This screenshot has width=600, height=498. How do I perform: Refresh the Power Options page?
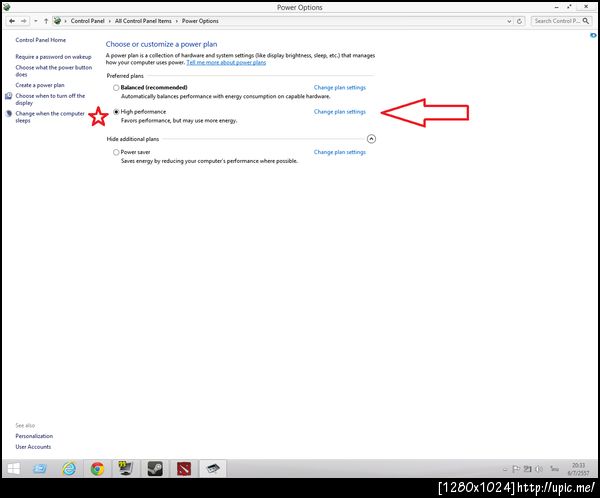coord(519,21)
